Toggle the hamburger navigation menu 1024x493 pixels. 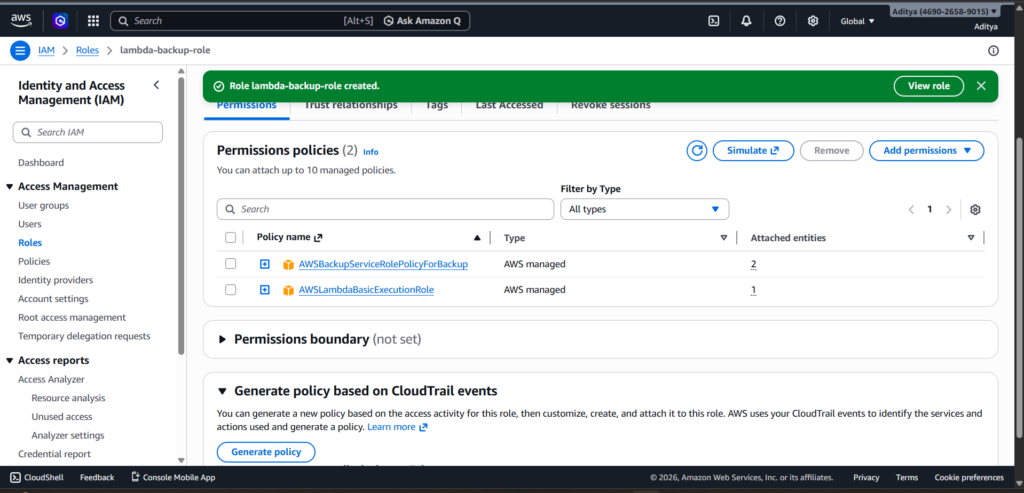tap(20, 50)
